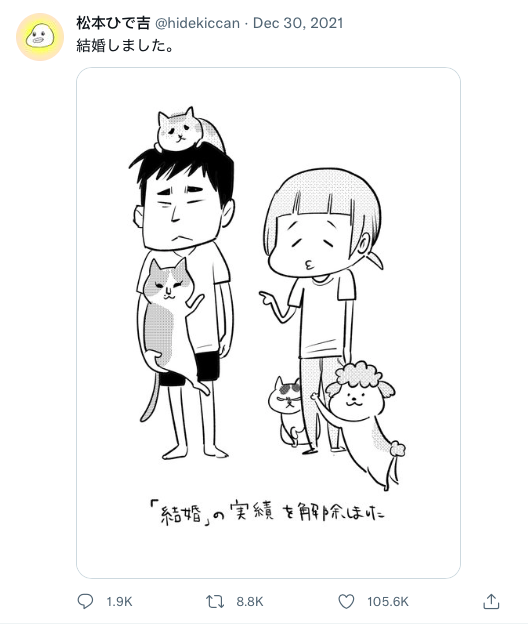The height and width of the screenshot is (627, 528).
Task: Open the yellow bird profile avatar
Action: pos(40,37)
